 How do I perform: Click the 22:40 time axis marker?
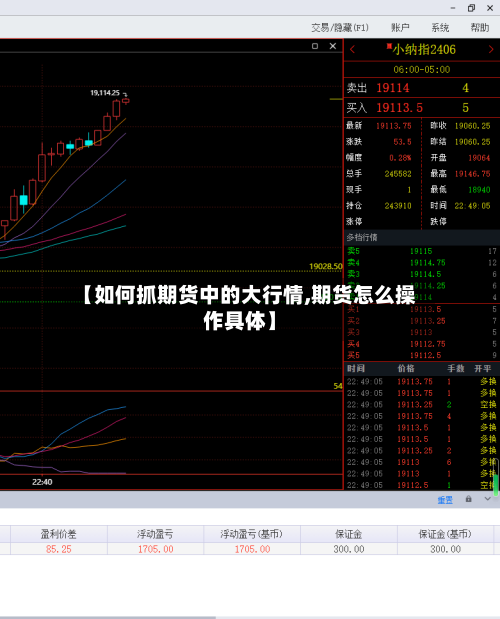pos(42,482)
